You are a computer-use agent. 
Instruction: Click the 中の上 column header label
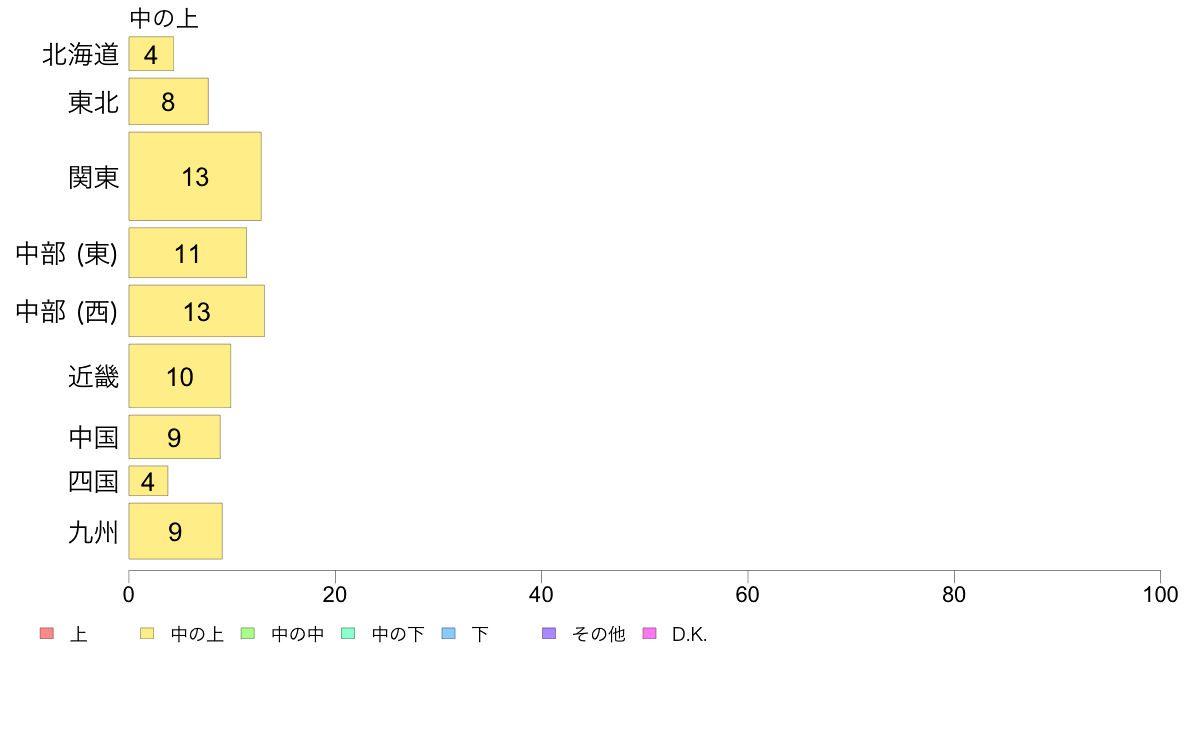(164, 18)
